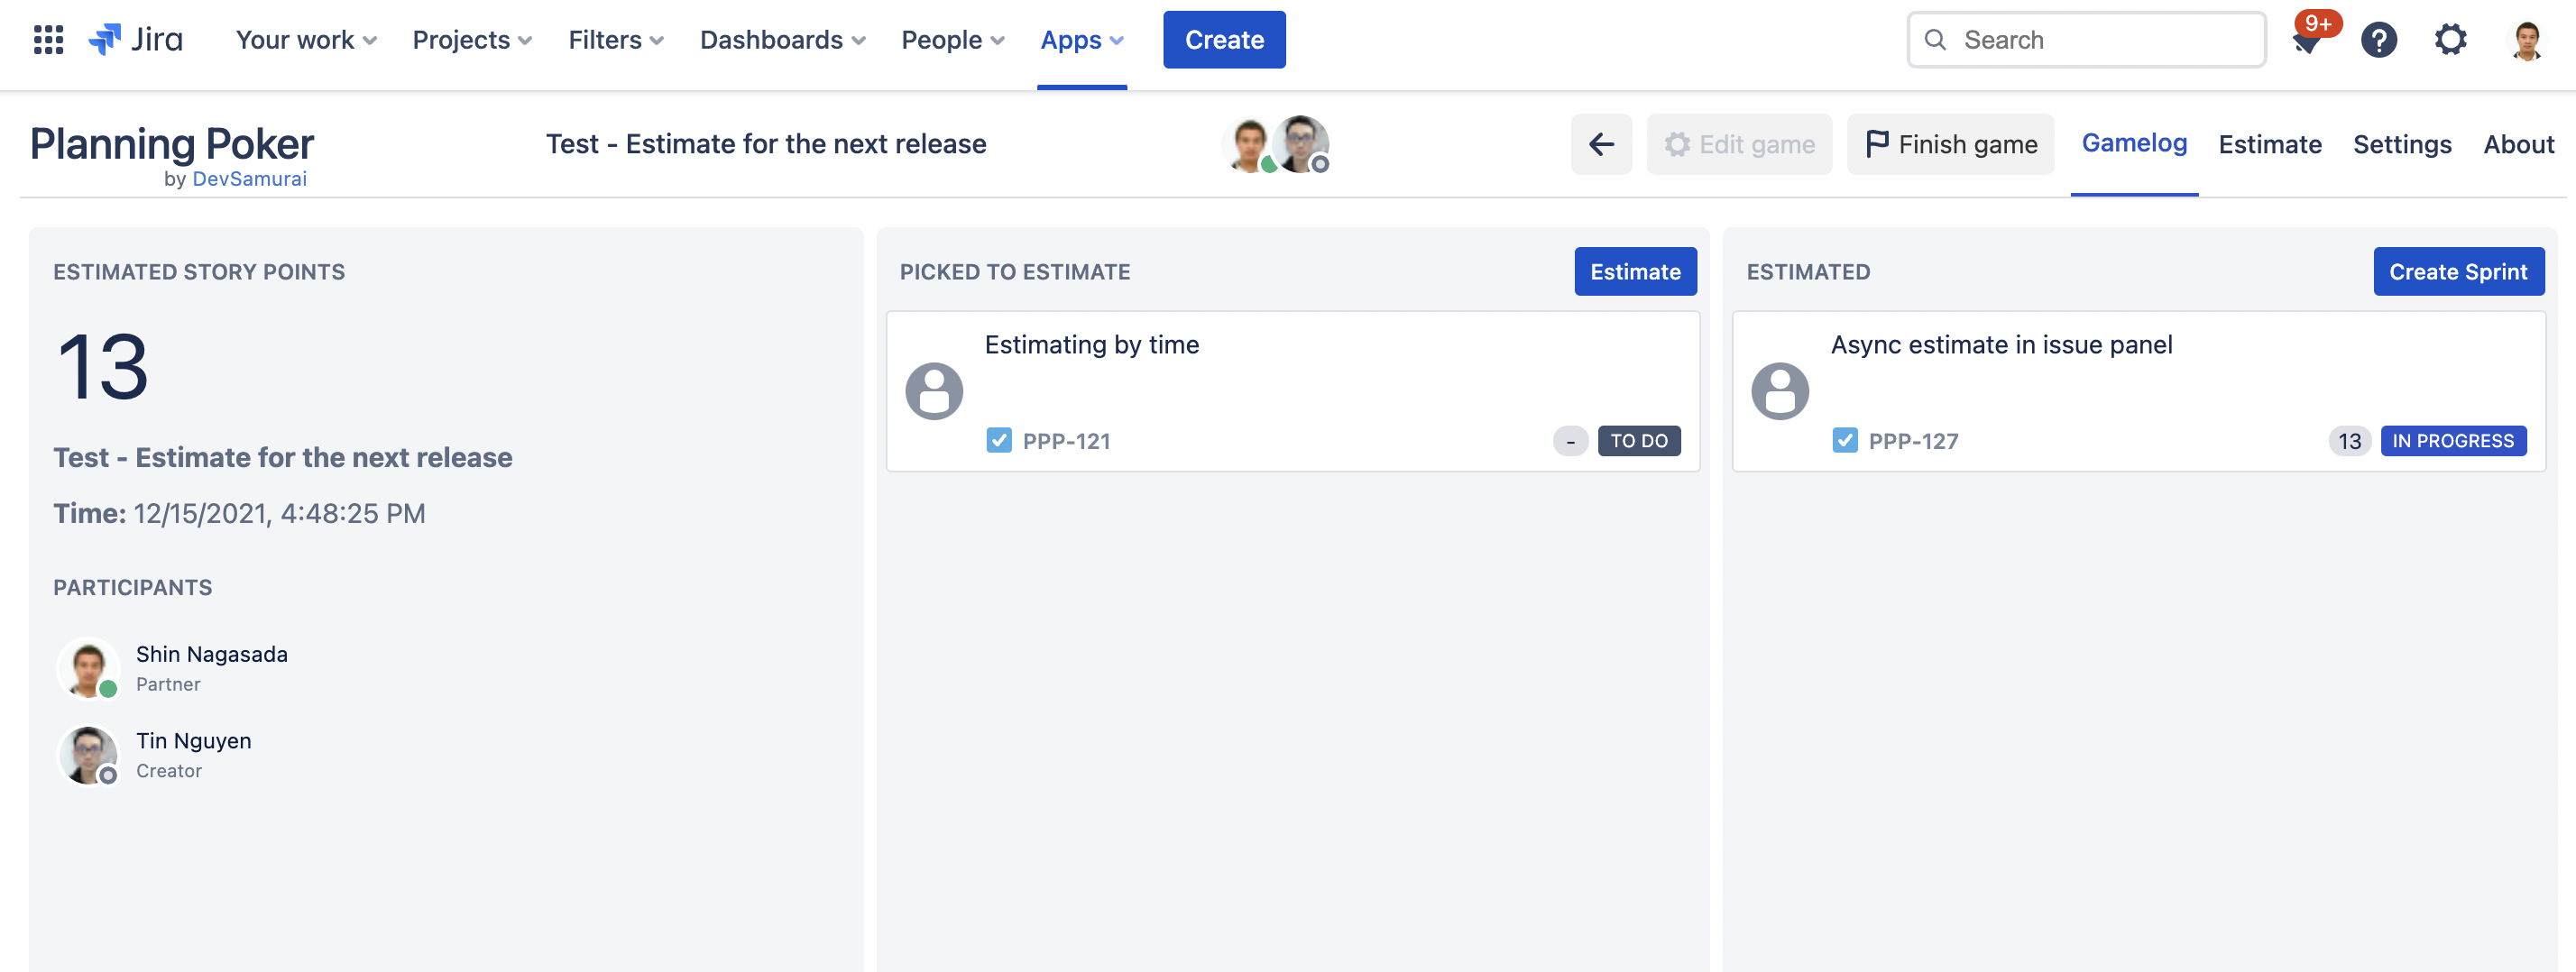Open the Apps dropdown menu
This screenshot has width=2576, height=972.
click(1082, 40)
